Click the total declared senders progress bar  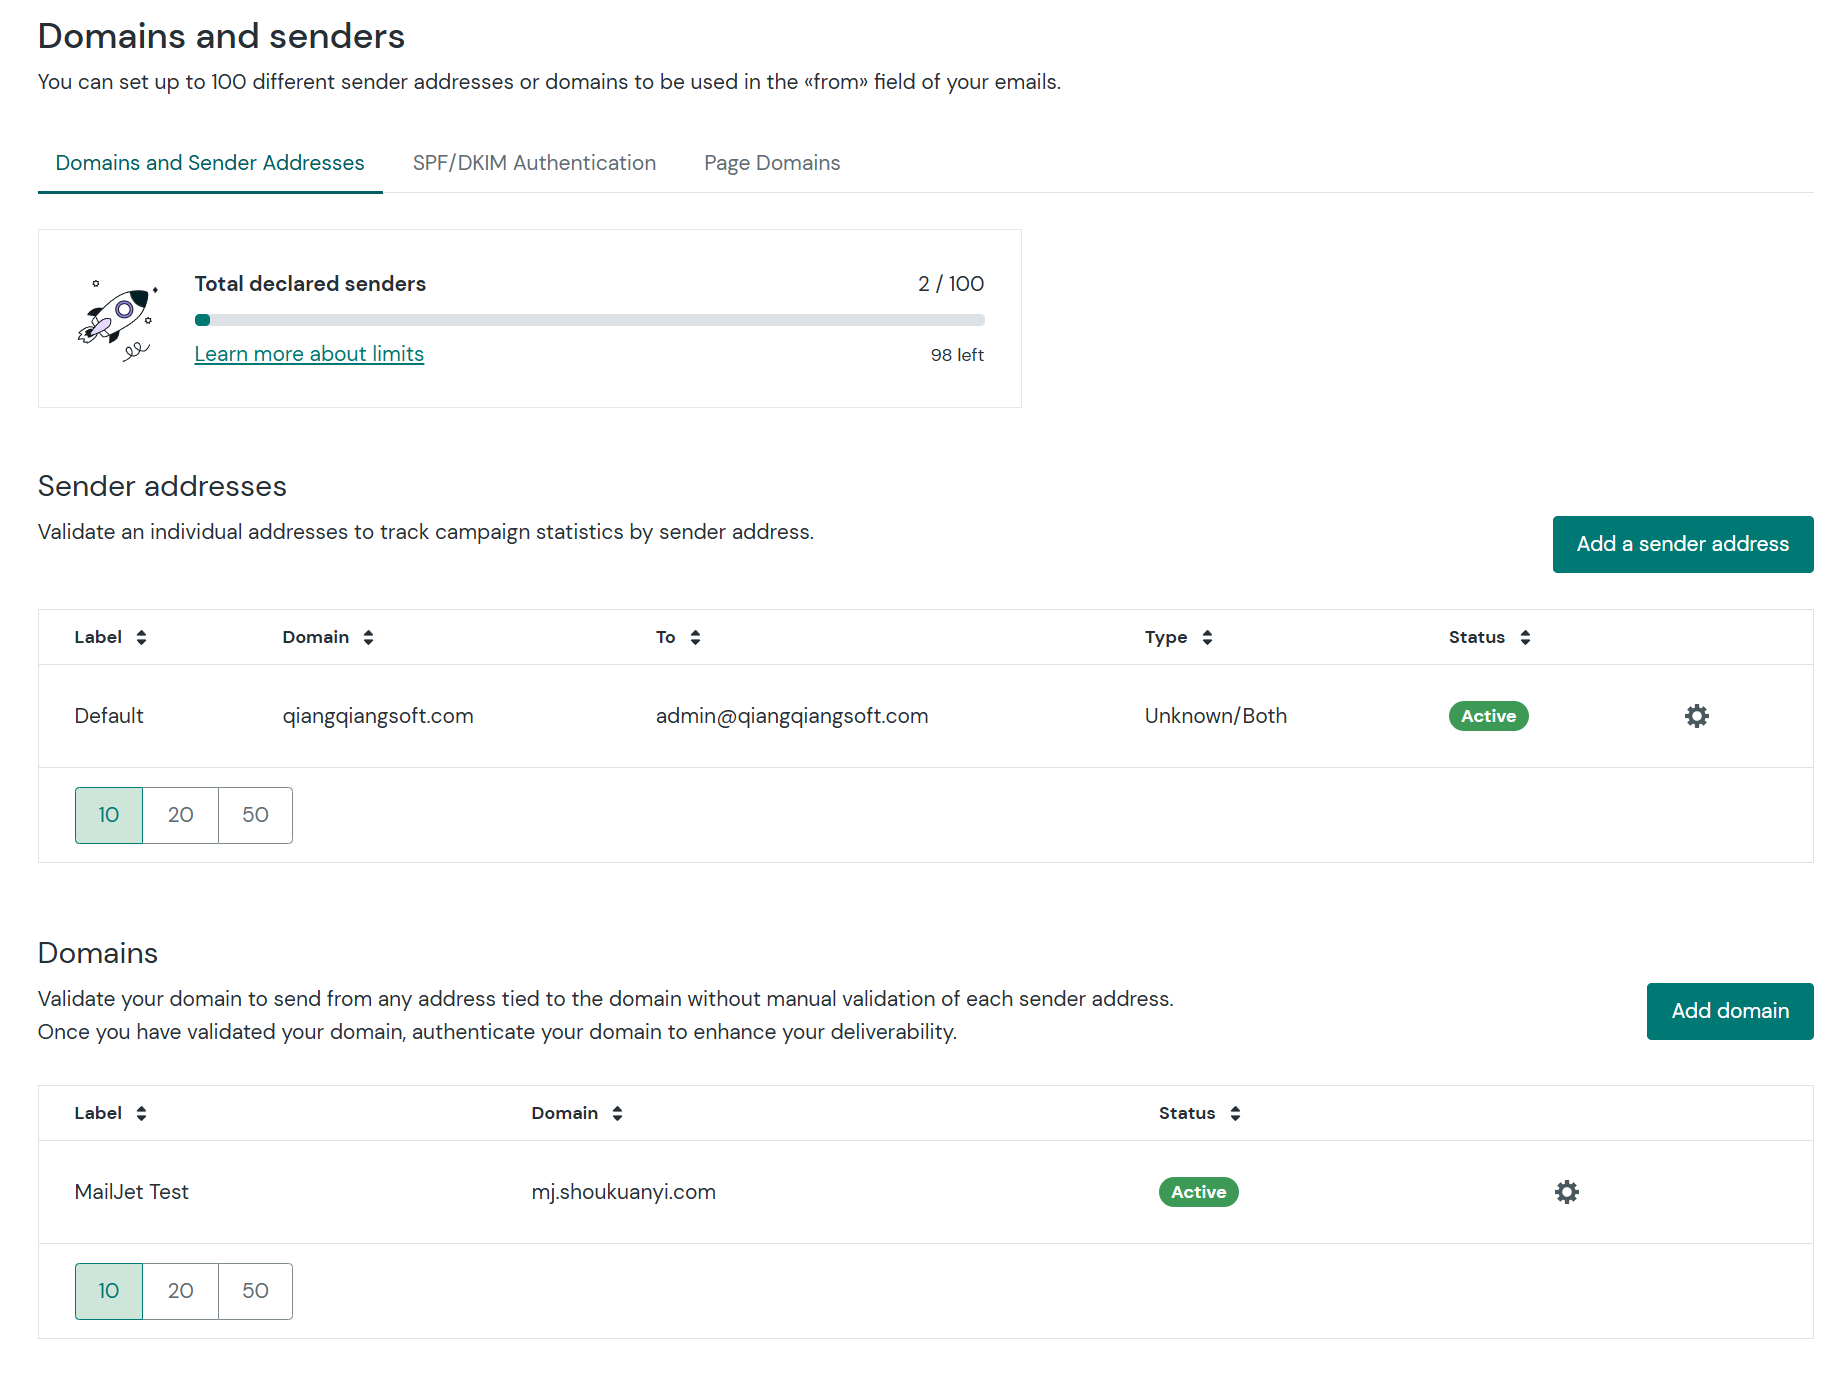point(589,320)
